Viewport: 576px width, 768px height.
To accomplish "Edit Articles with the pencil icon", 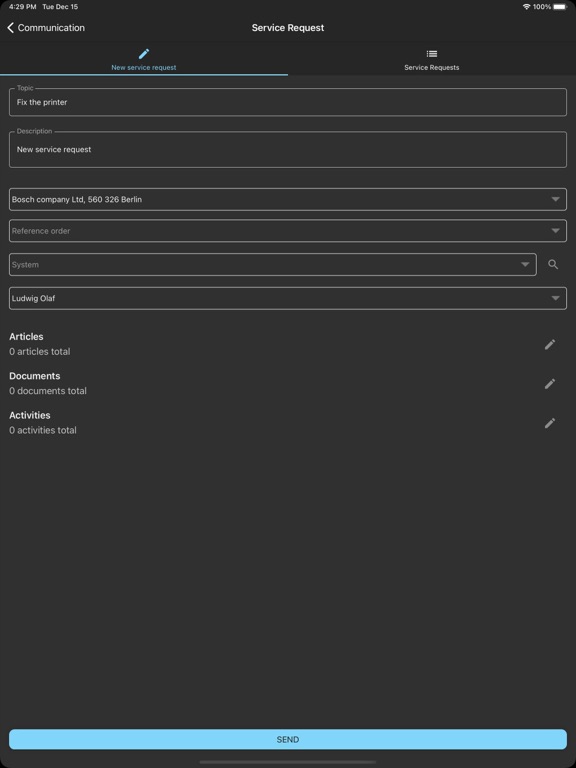I will tap(550, 344).
